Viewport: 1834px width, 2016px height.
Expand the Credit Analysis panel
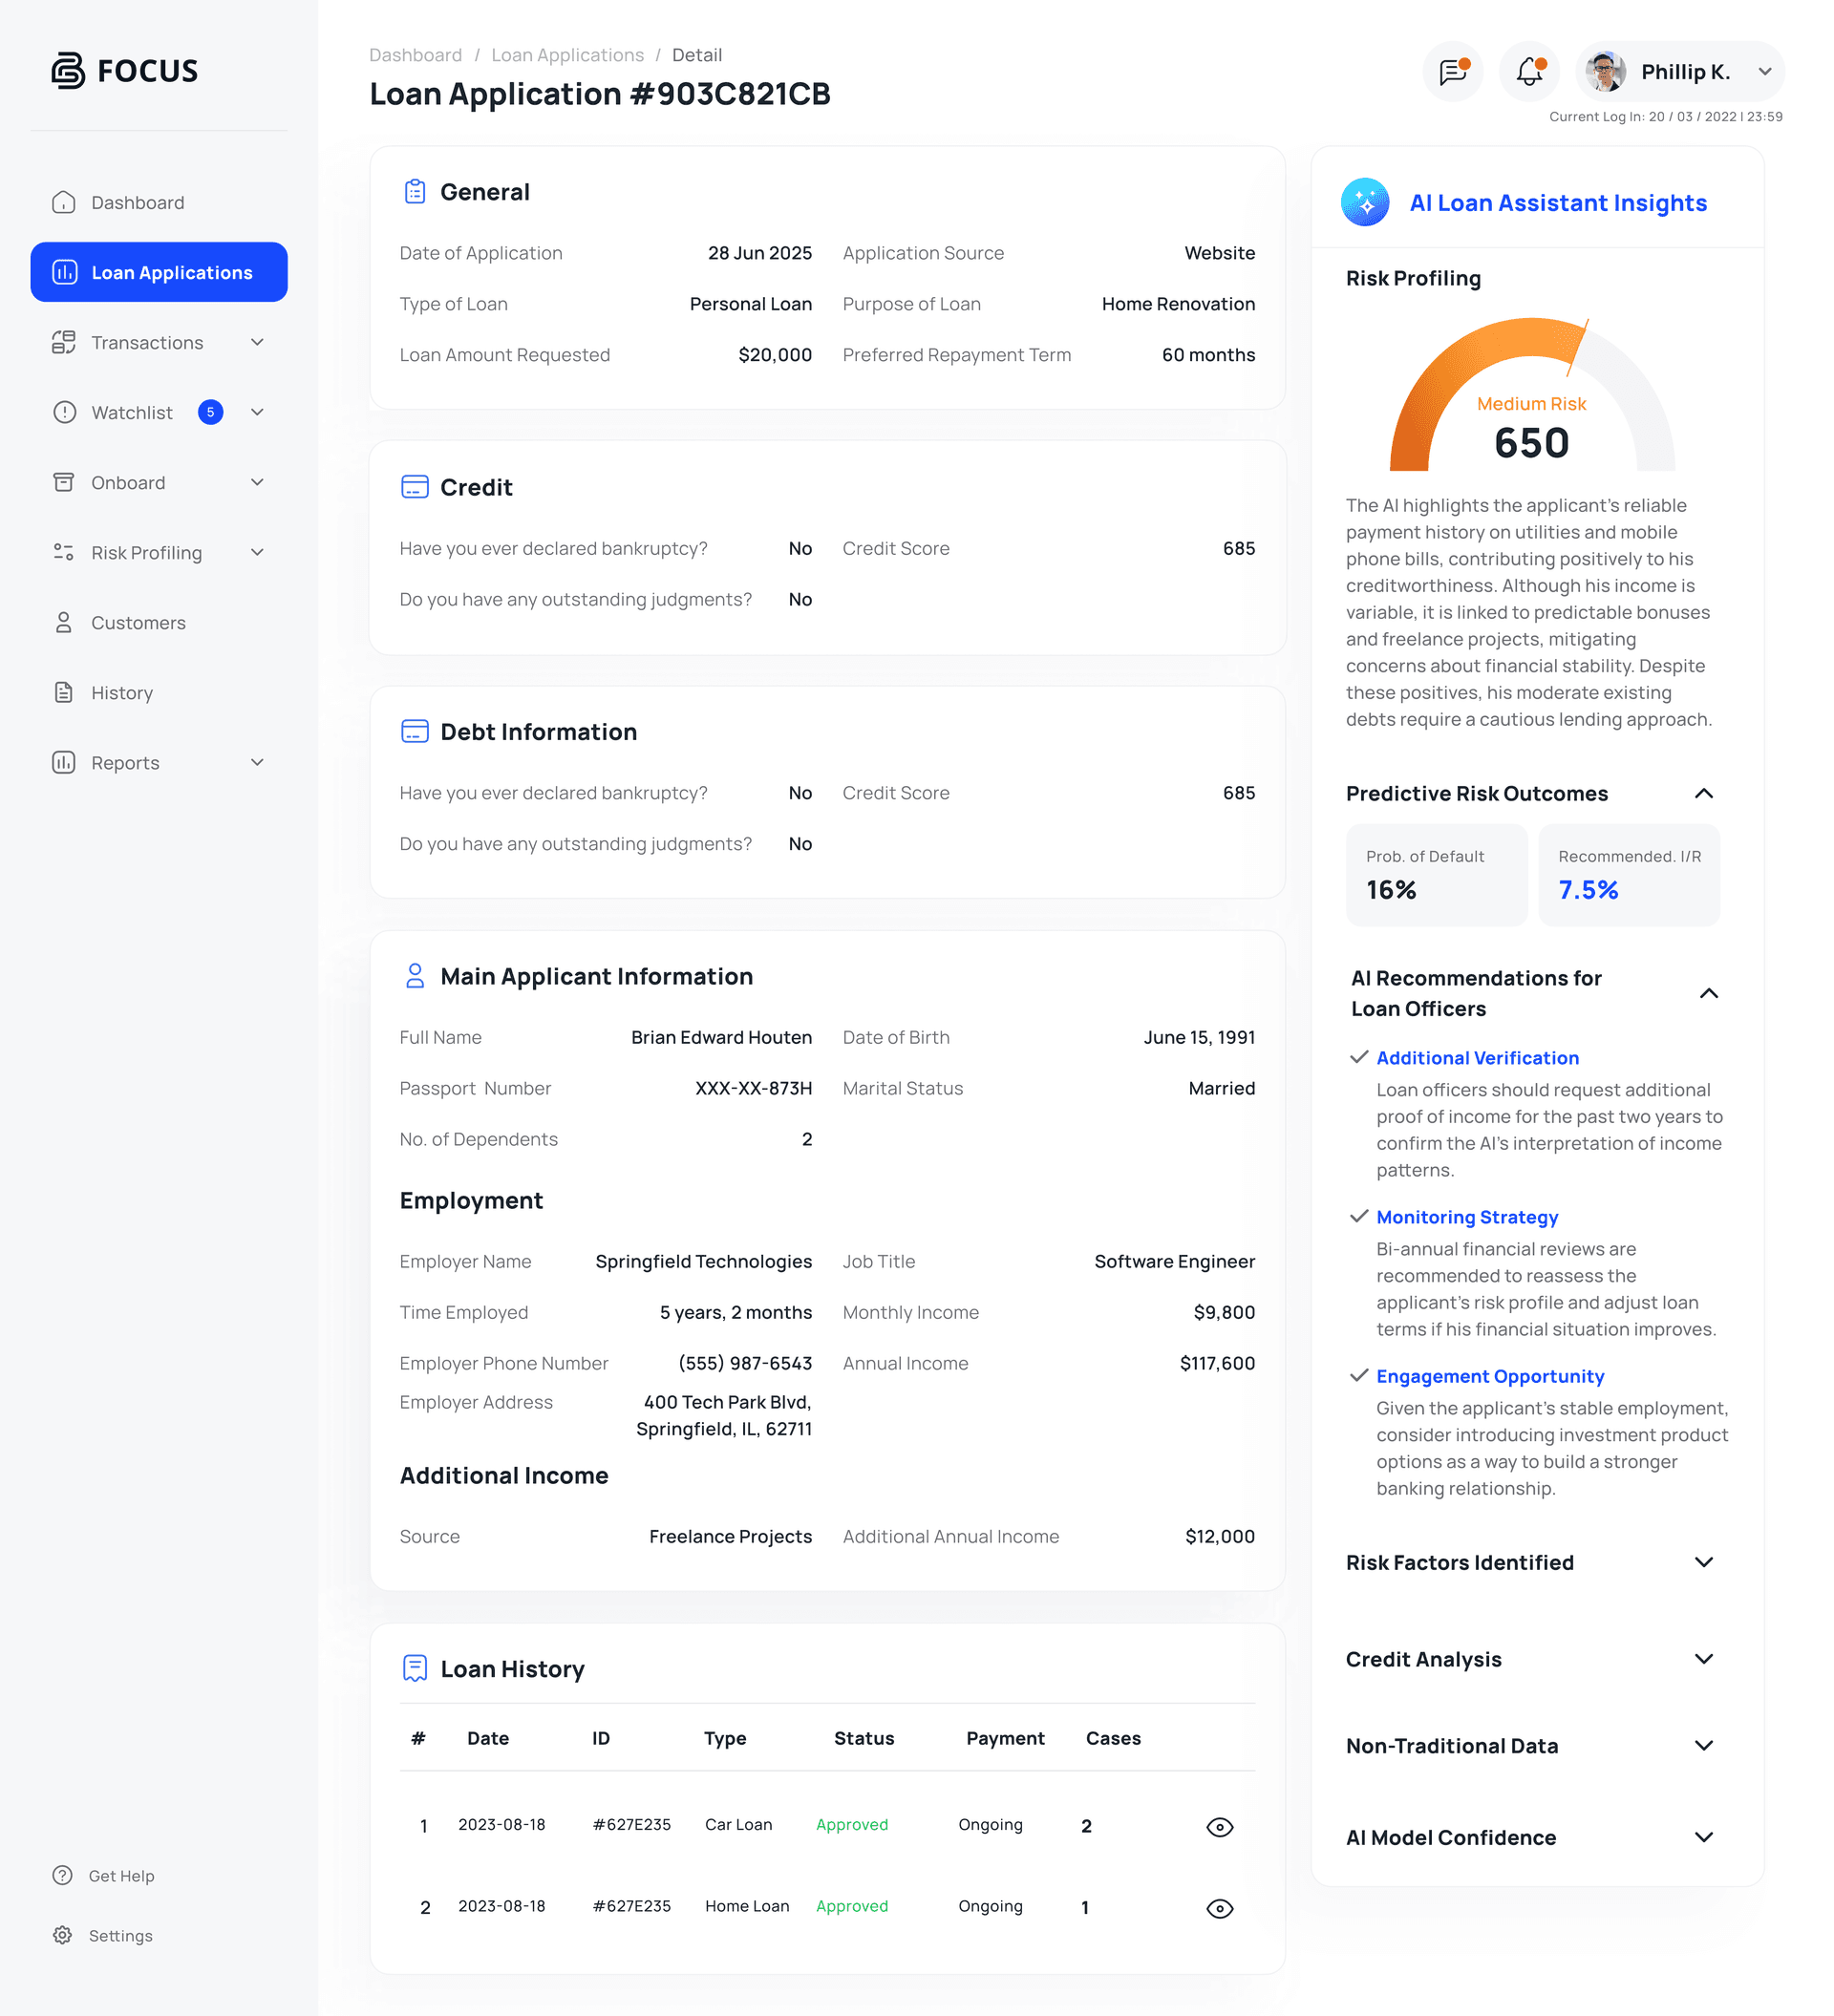coord(1705,1659)
